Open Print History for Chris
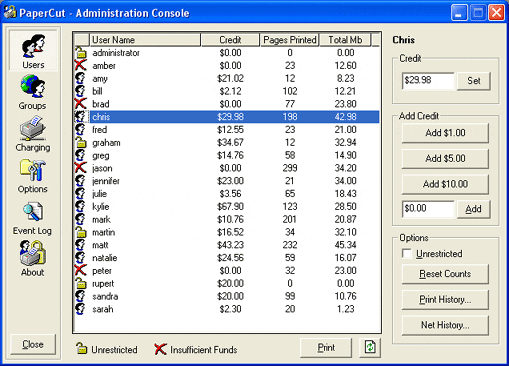This screenshot has width=509, height=366. pos(445,300)
